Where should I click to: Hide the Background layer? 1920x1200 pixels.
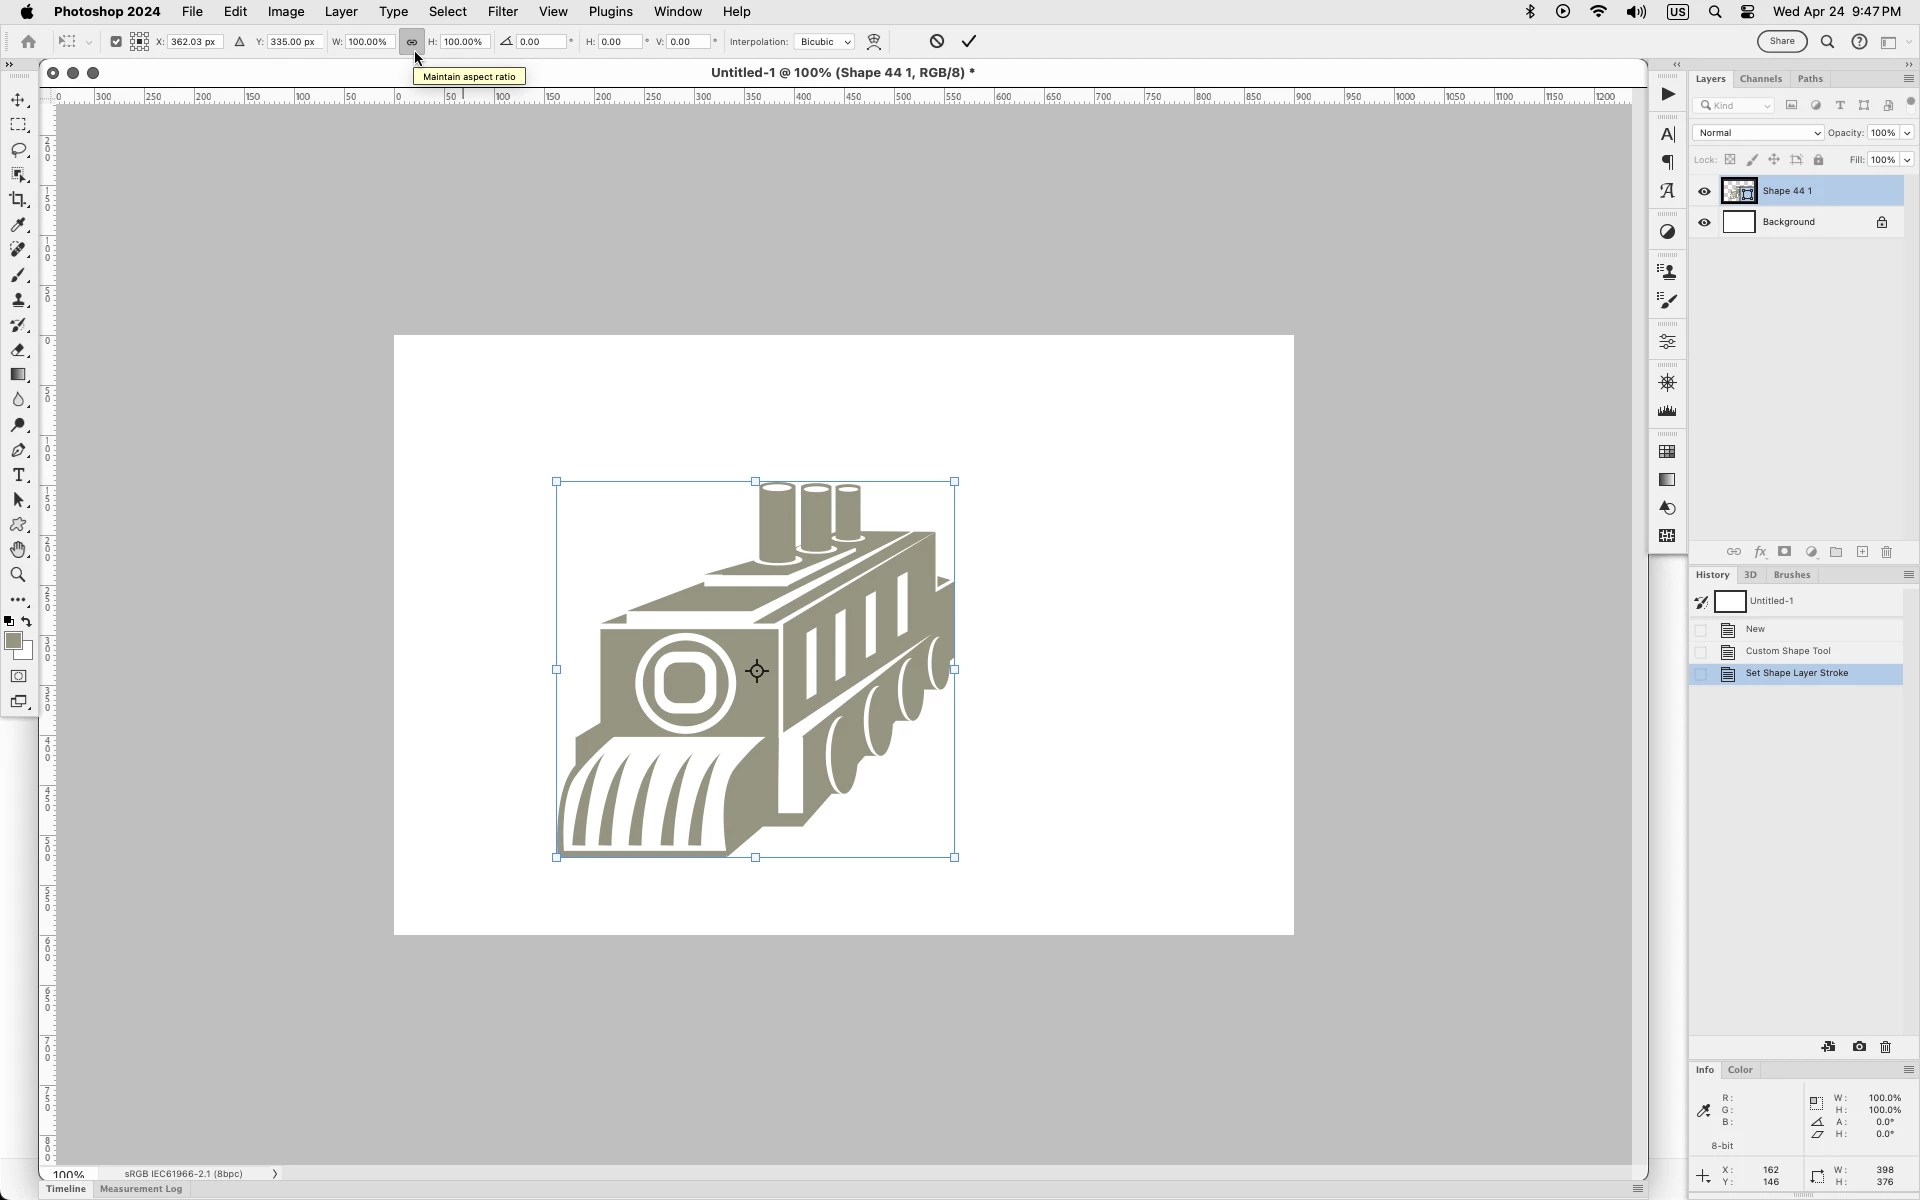coord(1704,222)
